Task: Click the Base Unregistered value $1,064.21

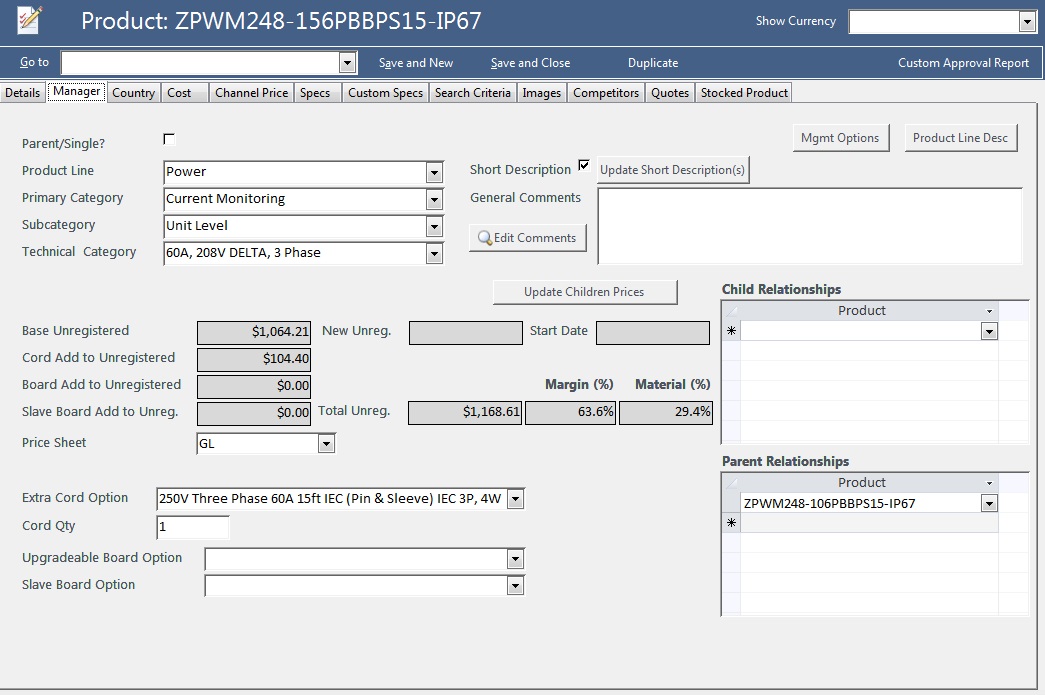Action: [x=254, y=333]
